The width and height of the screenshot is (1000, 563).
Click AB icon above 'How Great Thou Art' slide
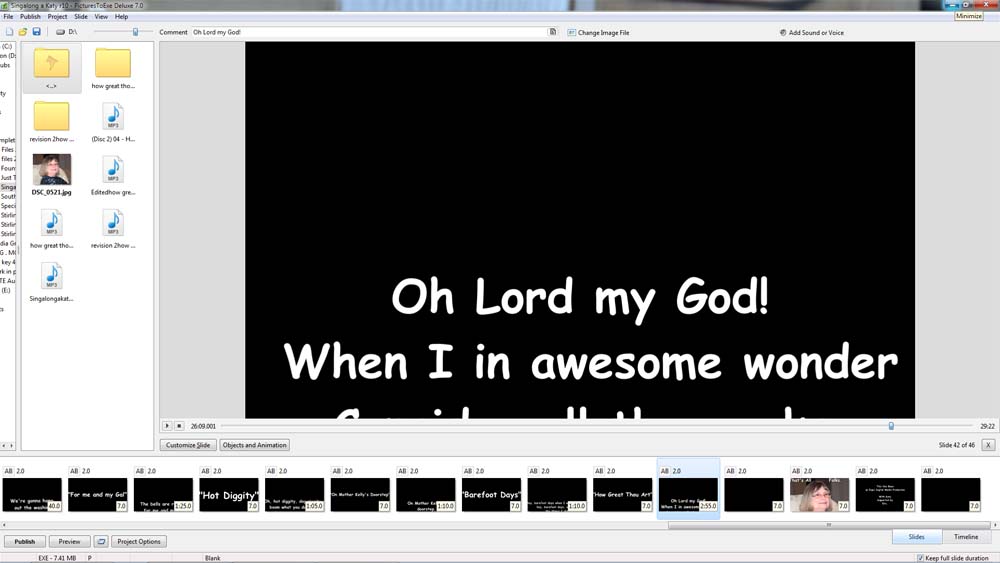(599, 471)
